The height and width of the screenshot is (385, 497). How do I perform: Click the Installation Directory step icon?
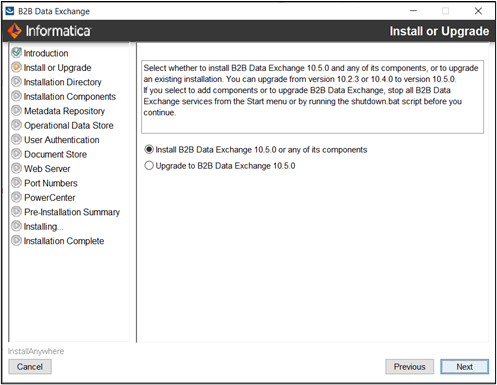click(16, 81)
